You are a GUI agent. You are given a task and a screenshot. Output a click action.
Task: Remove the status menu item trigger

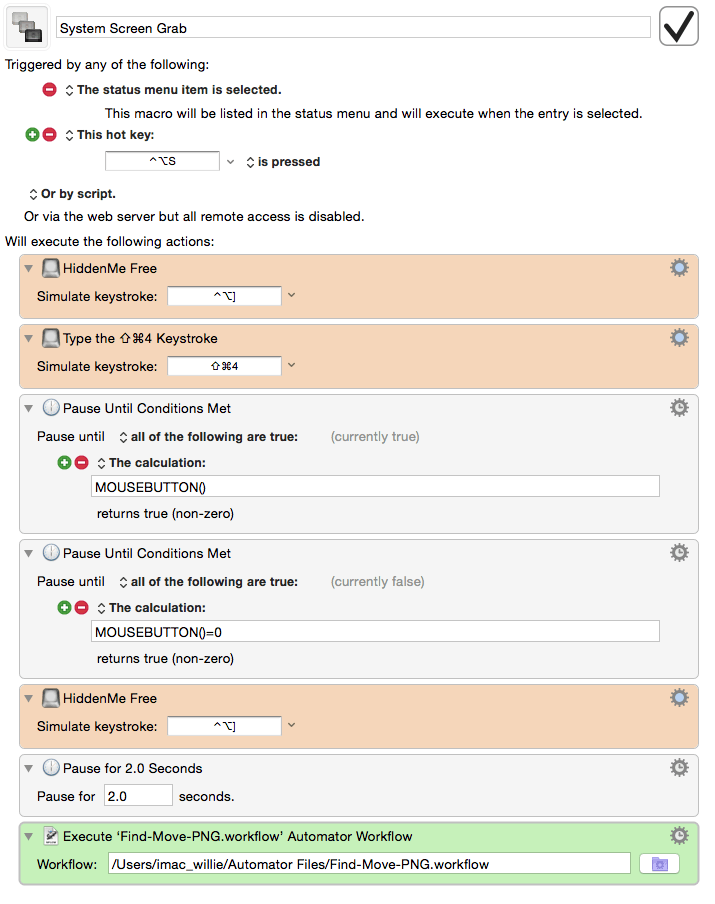(x=50, y=89)
